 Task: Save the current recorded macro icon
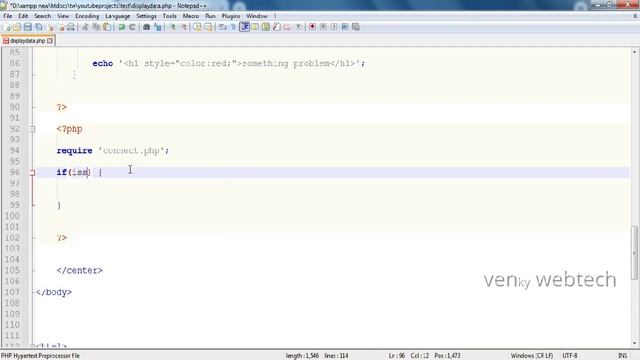[356, 27]
